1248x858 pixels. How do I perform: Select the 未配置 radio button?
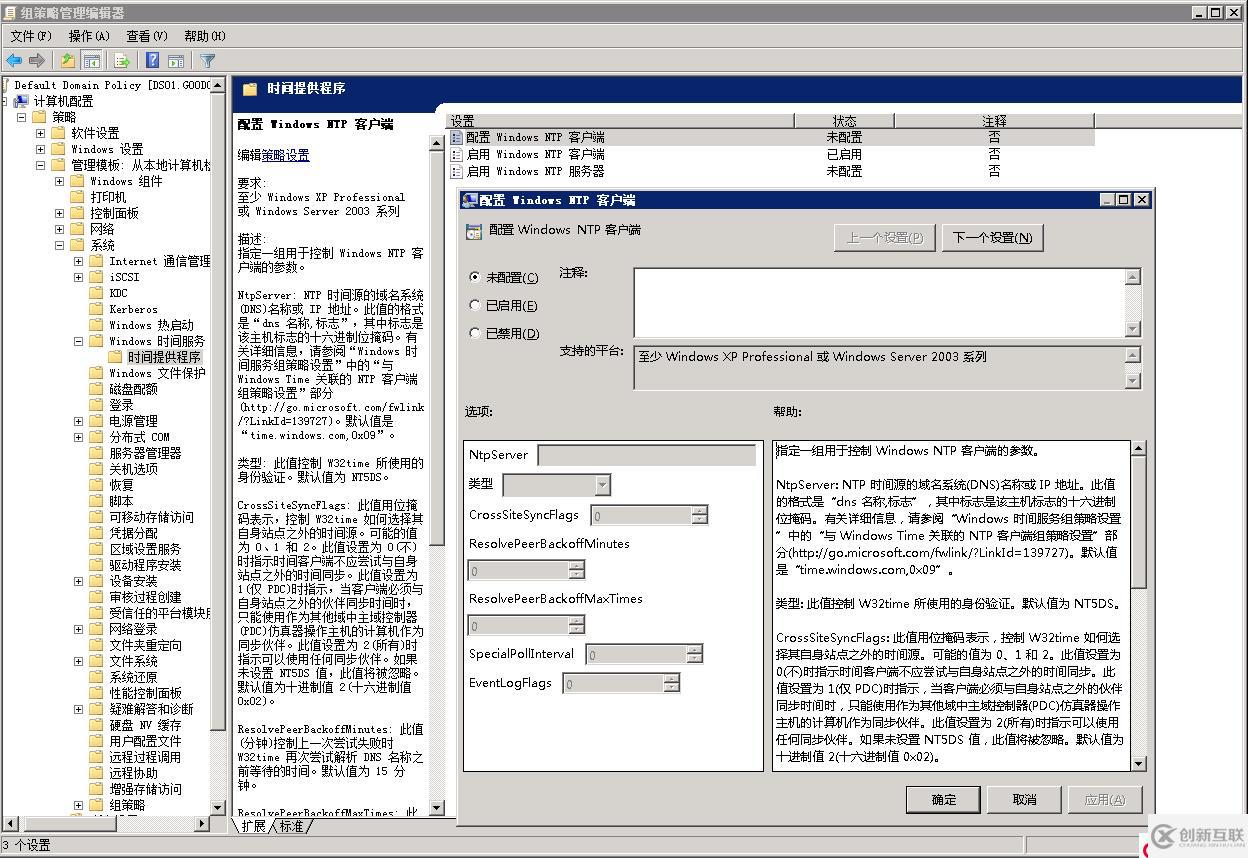pyautogui.click(x=475, y=277)
